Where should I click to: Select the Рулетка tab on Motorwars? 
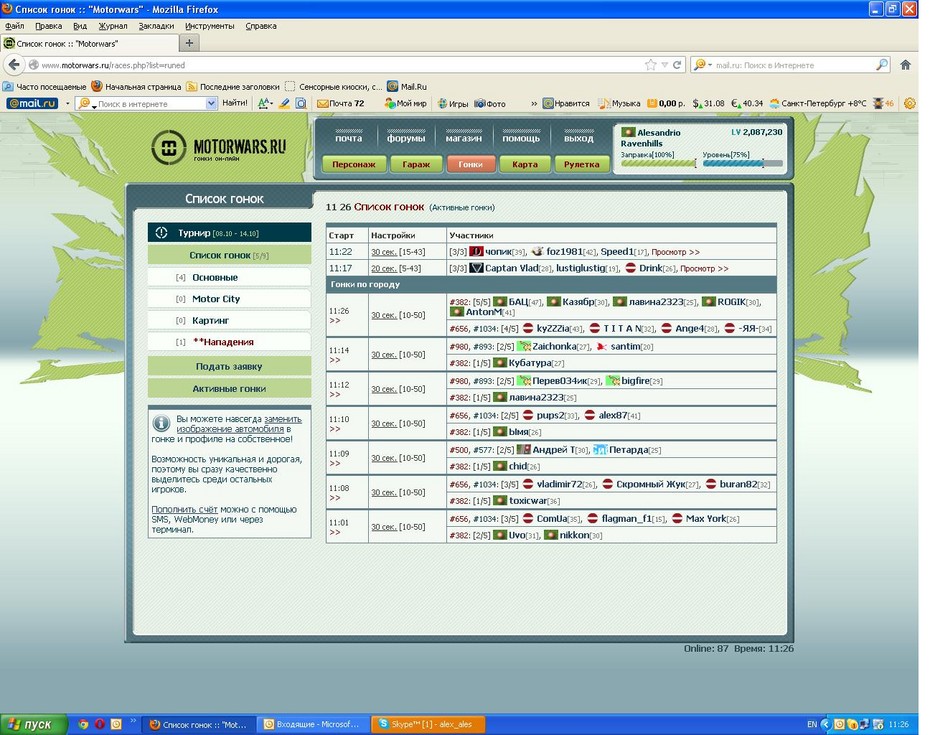point(581,164)
